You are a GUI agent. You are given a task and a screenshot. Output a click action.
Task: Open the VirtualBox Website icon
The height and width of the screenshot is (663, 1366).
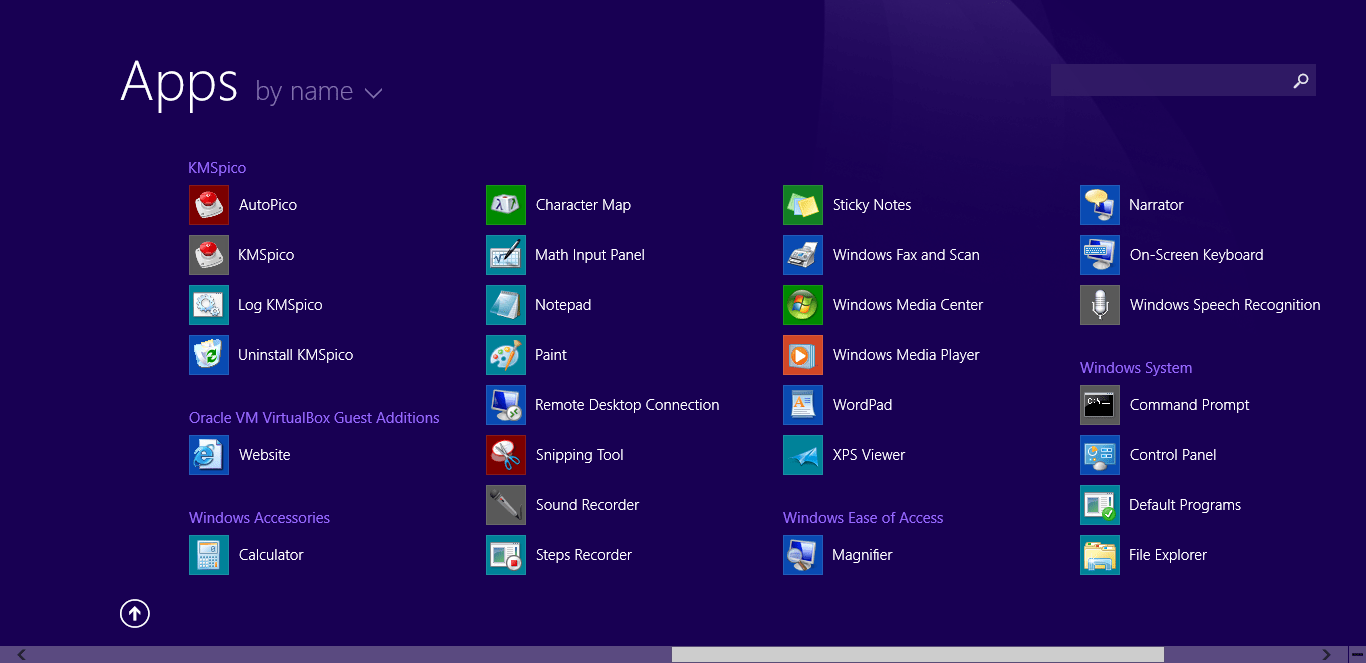pyautogui.click(x=209, y=455)
